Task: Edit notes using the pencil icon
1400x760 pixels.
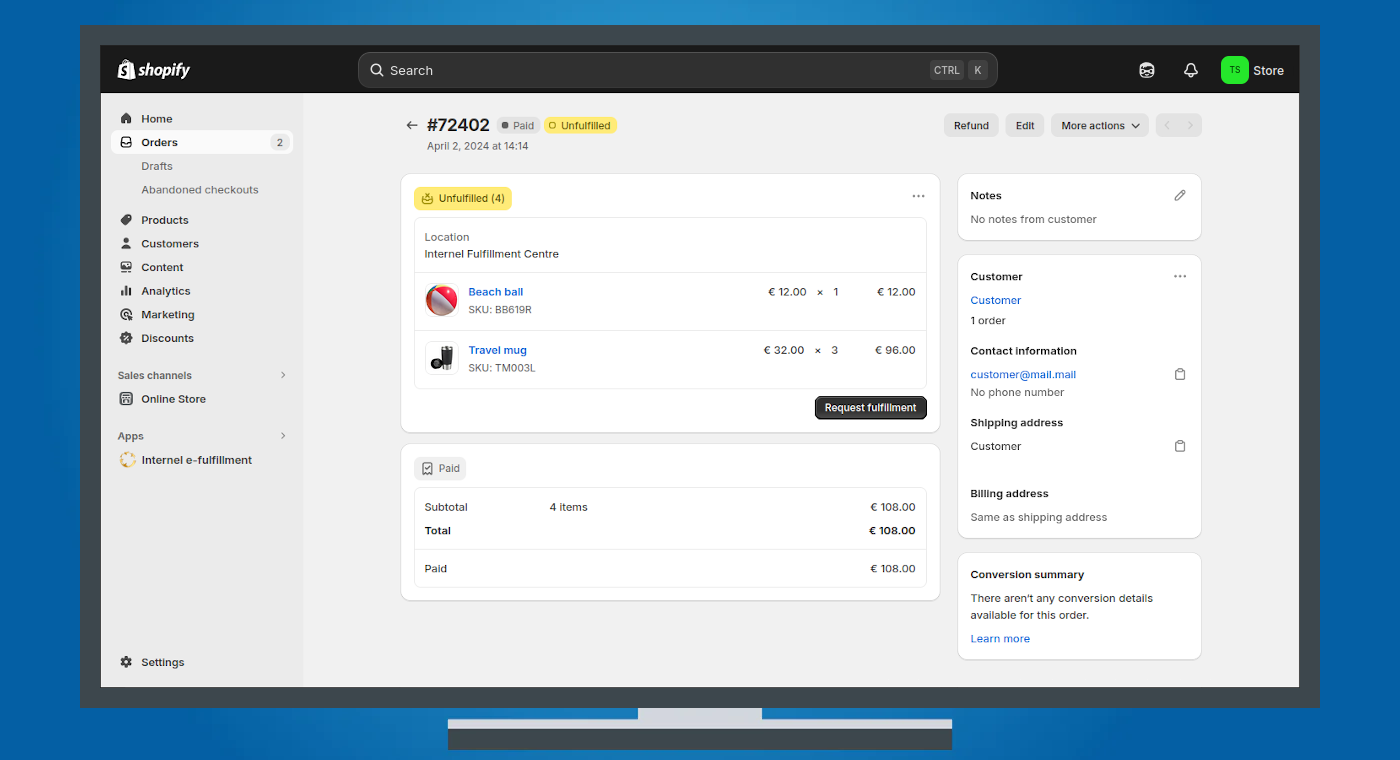Action: tap(1180, 196)
